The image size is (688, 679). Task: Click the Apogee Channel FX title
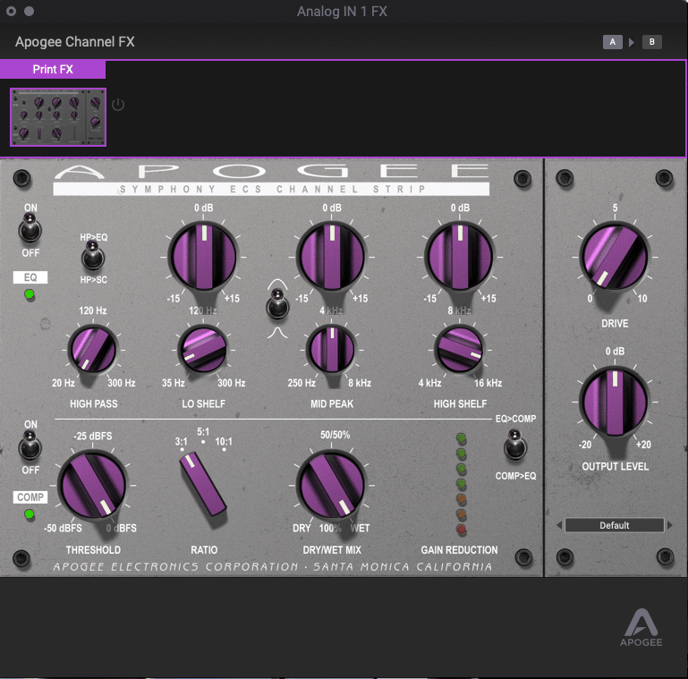(75, 42)
